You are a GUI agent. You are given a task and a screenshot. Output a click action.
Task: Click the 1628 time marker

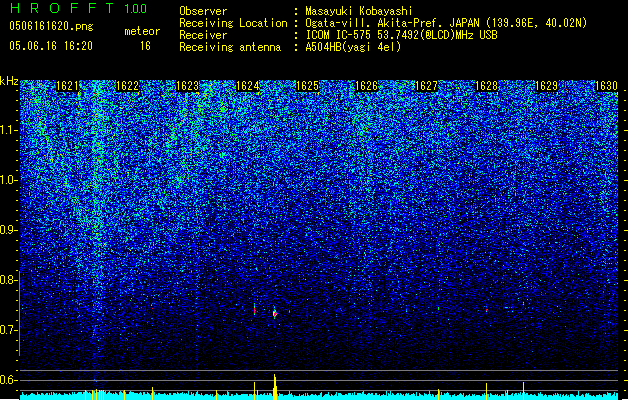tap(486, 86)
